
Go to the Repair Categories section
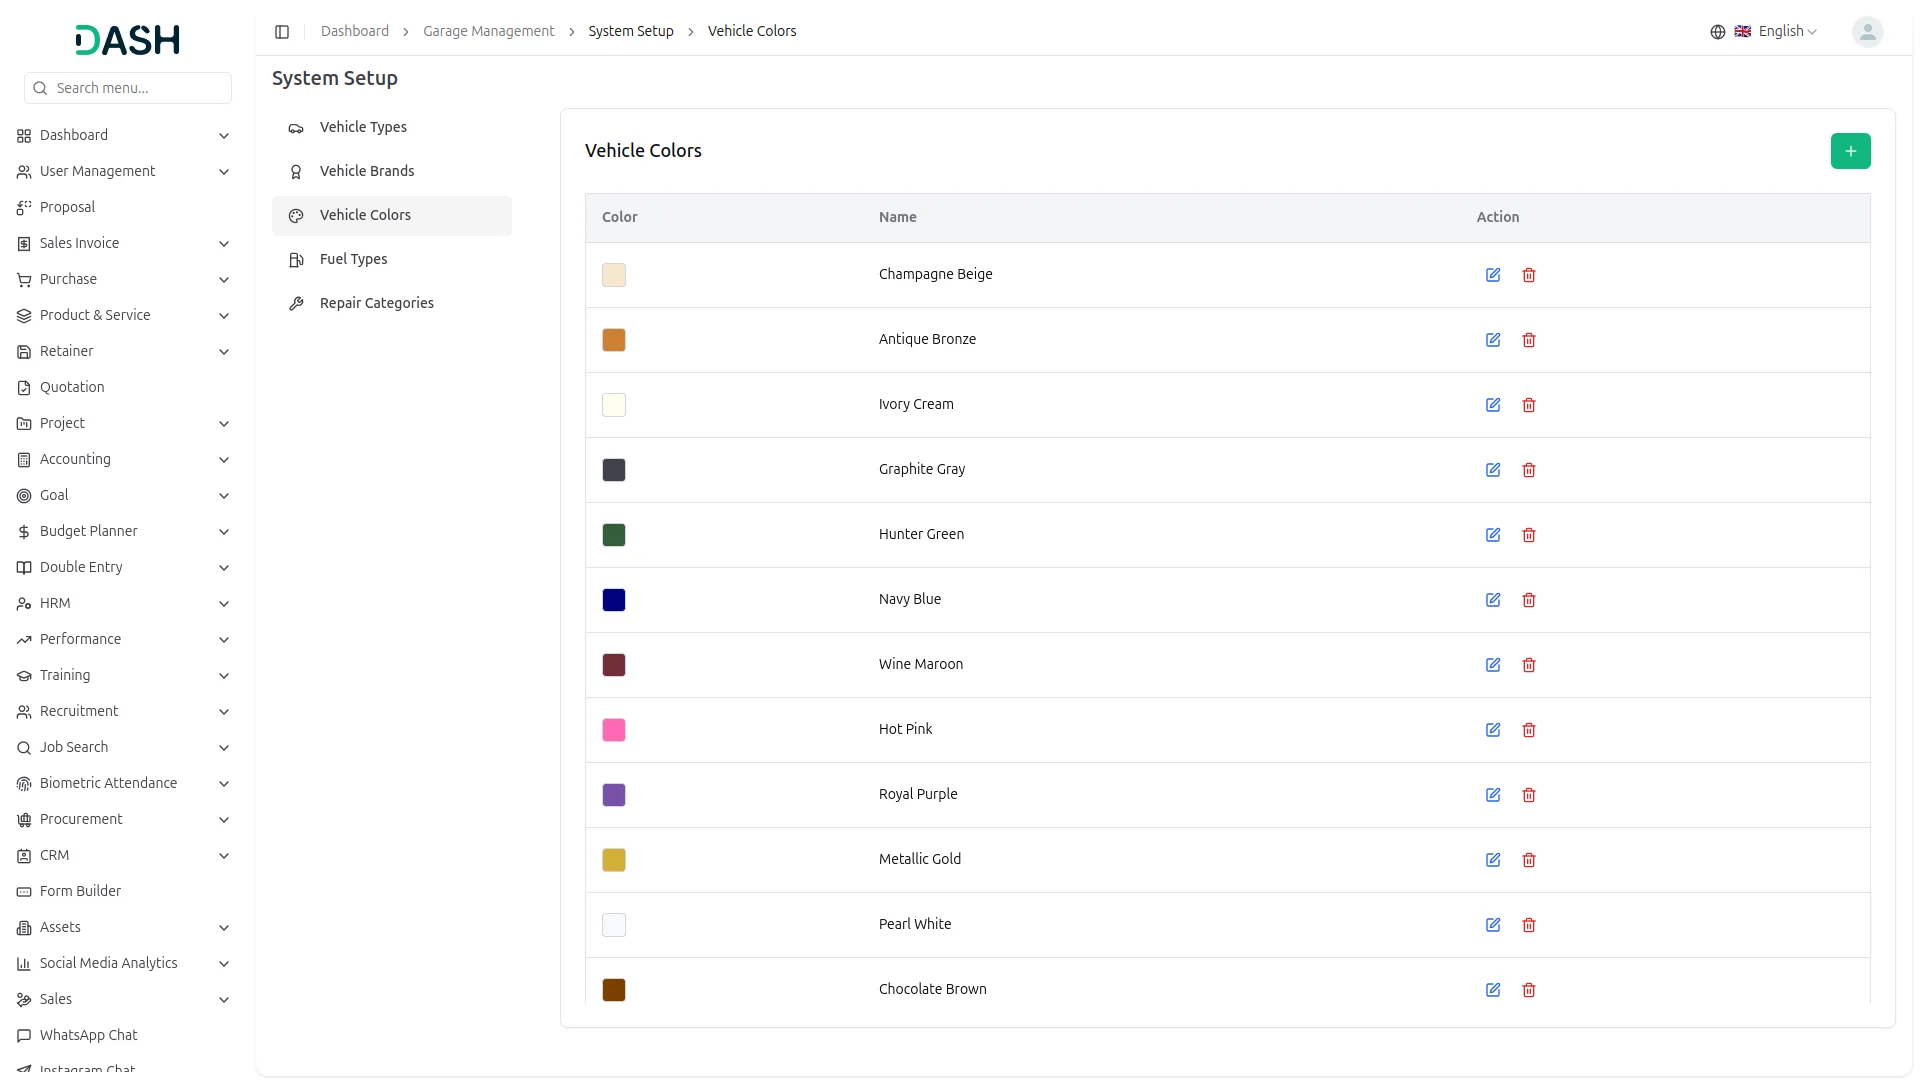coord(376,303)
